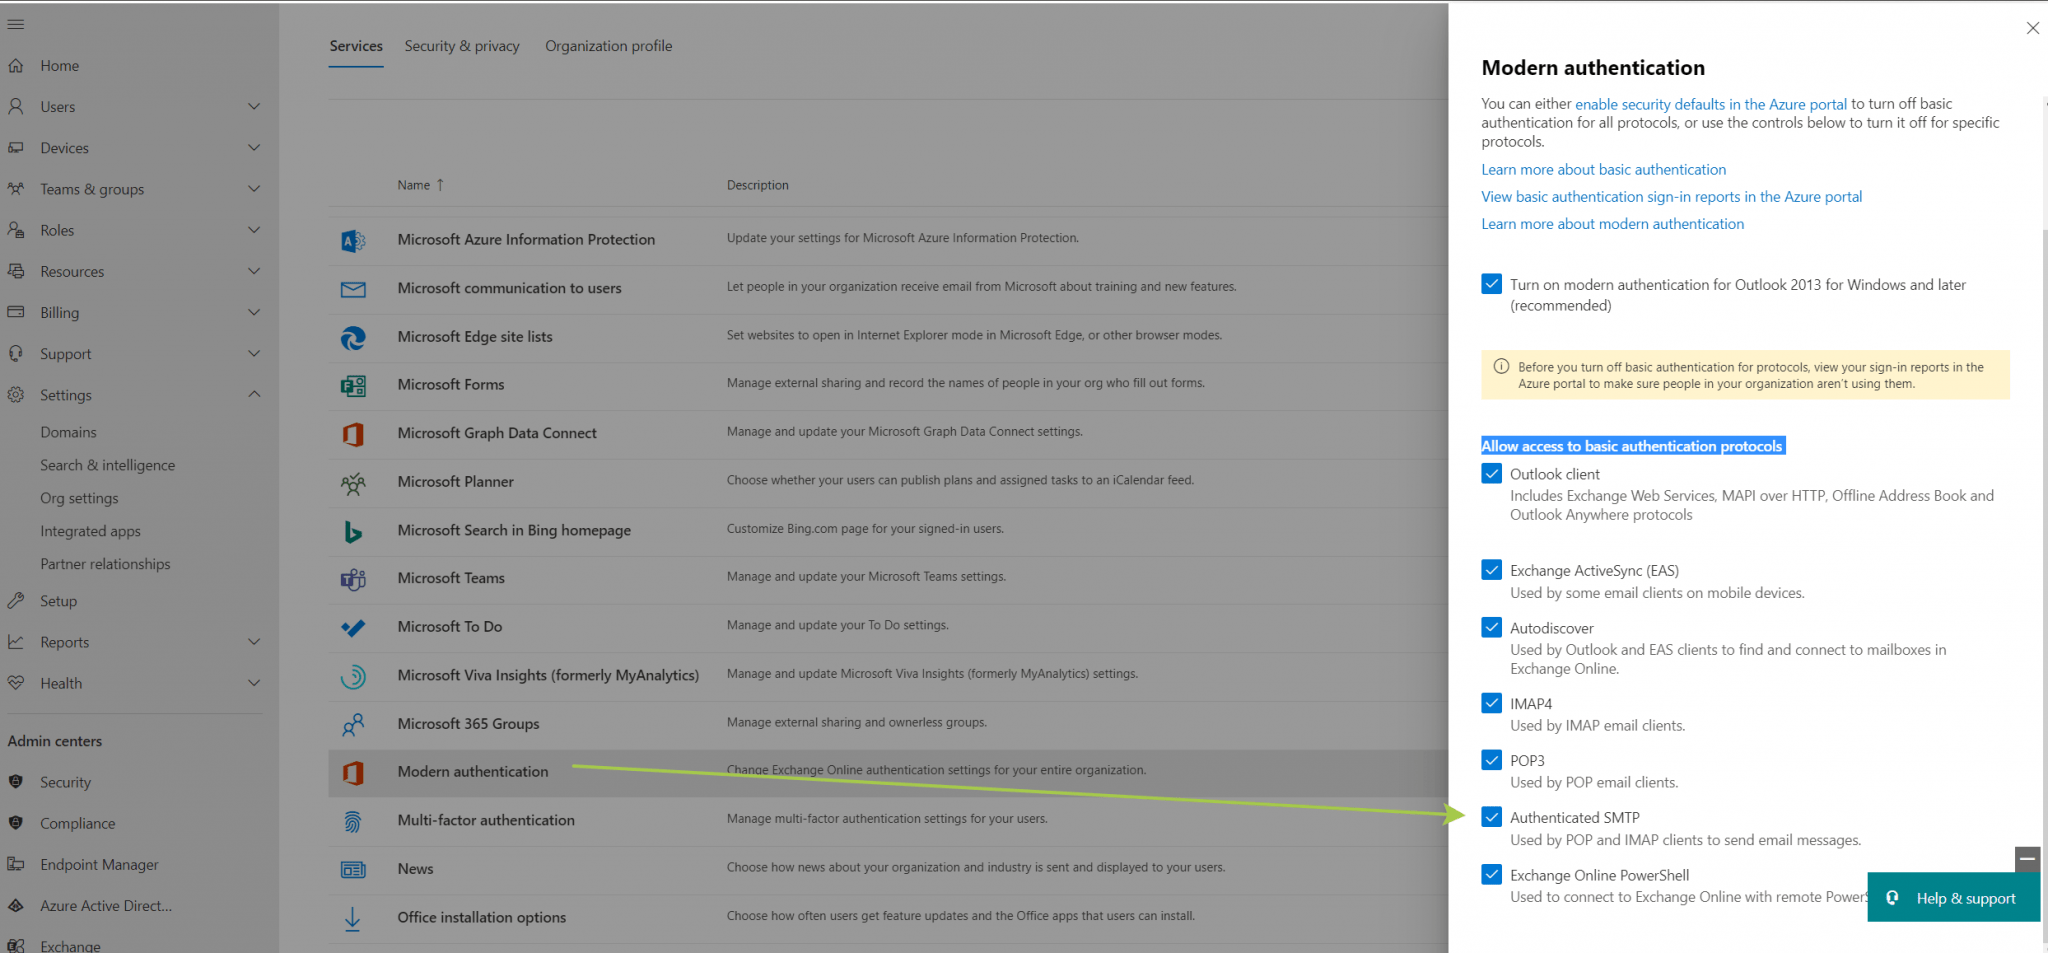Close the Modern authentication panel

point(2032,28)
